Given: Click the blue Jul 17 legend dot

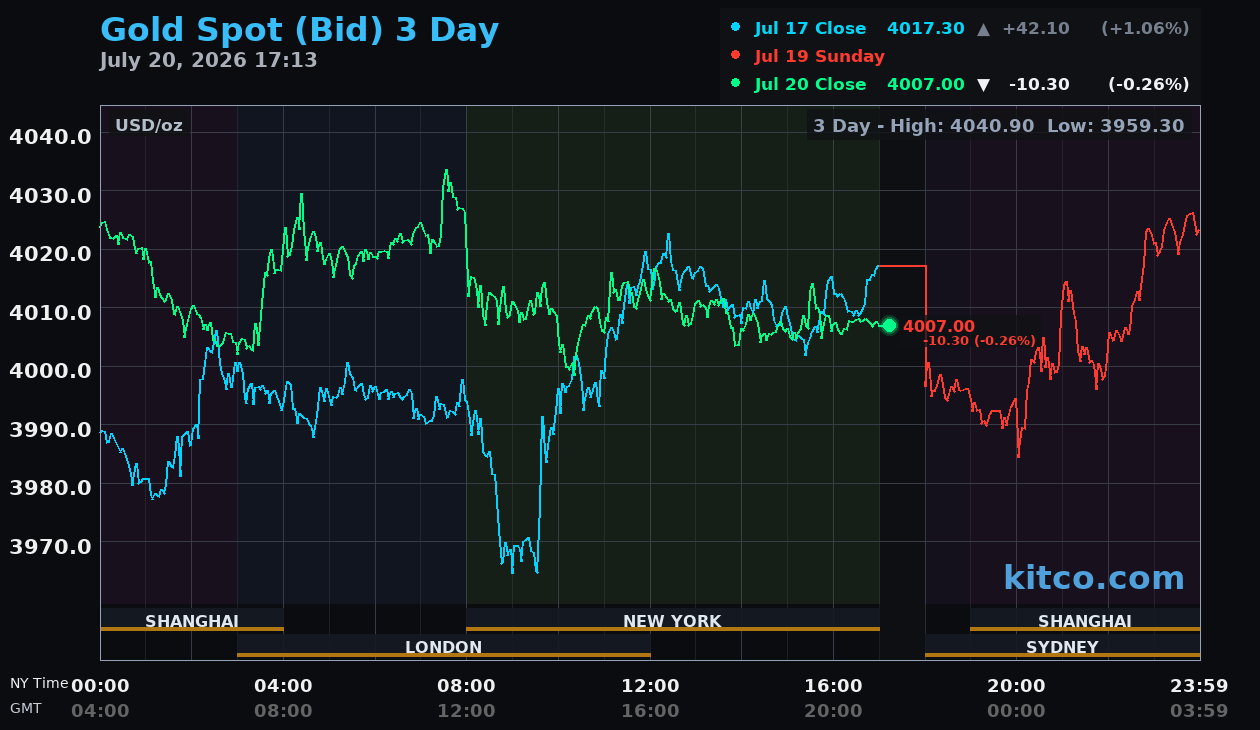Looking at the screenshot, I should (736, 27).
